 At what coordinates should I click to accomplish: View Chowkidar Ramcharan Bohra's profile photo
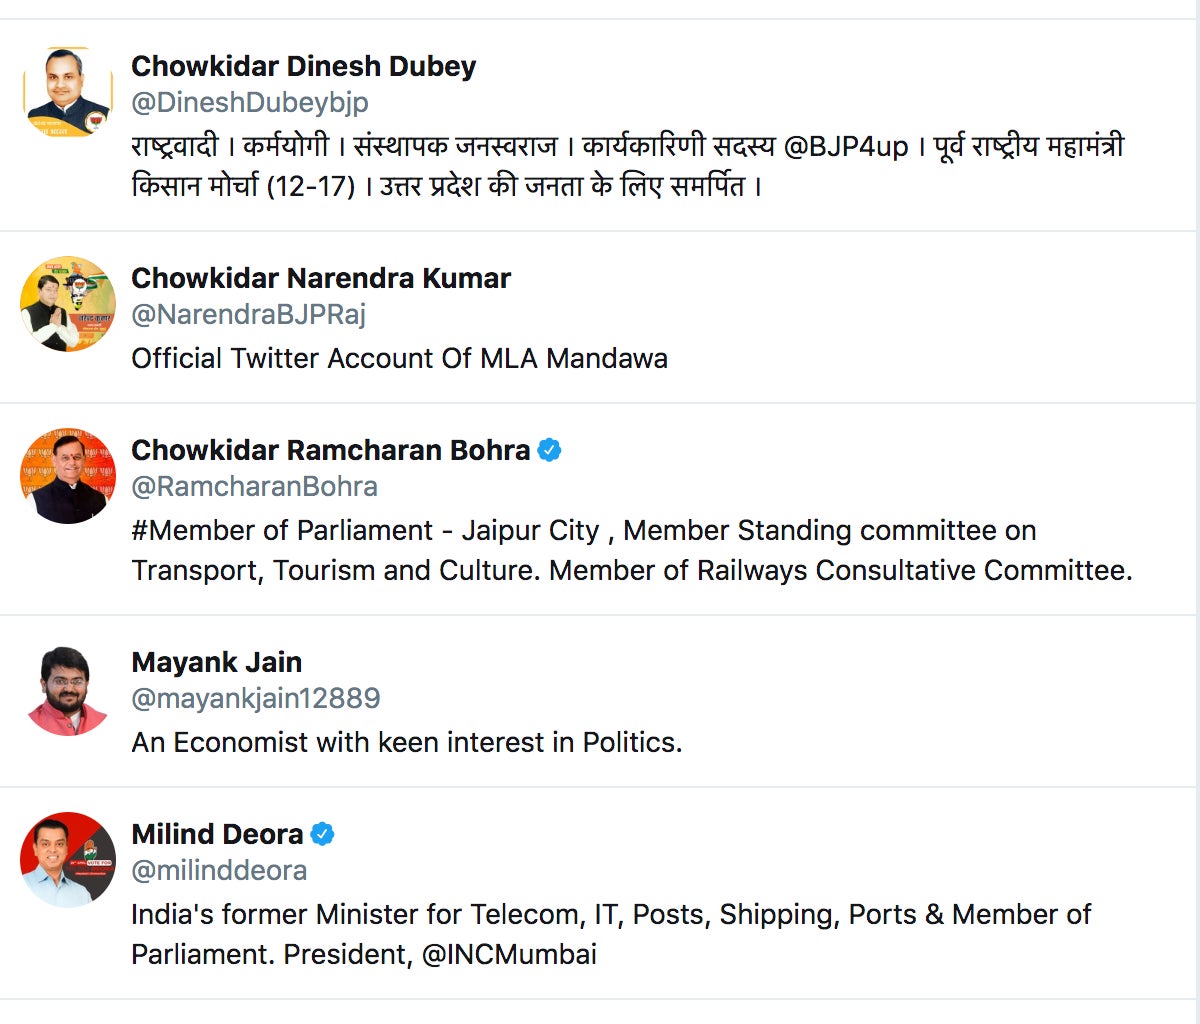[68, 476]
